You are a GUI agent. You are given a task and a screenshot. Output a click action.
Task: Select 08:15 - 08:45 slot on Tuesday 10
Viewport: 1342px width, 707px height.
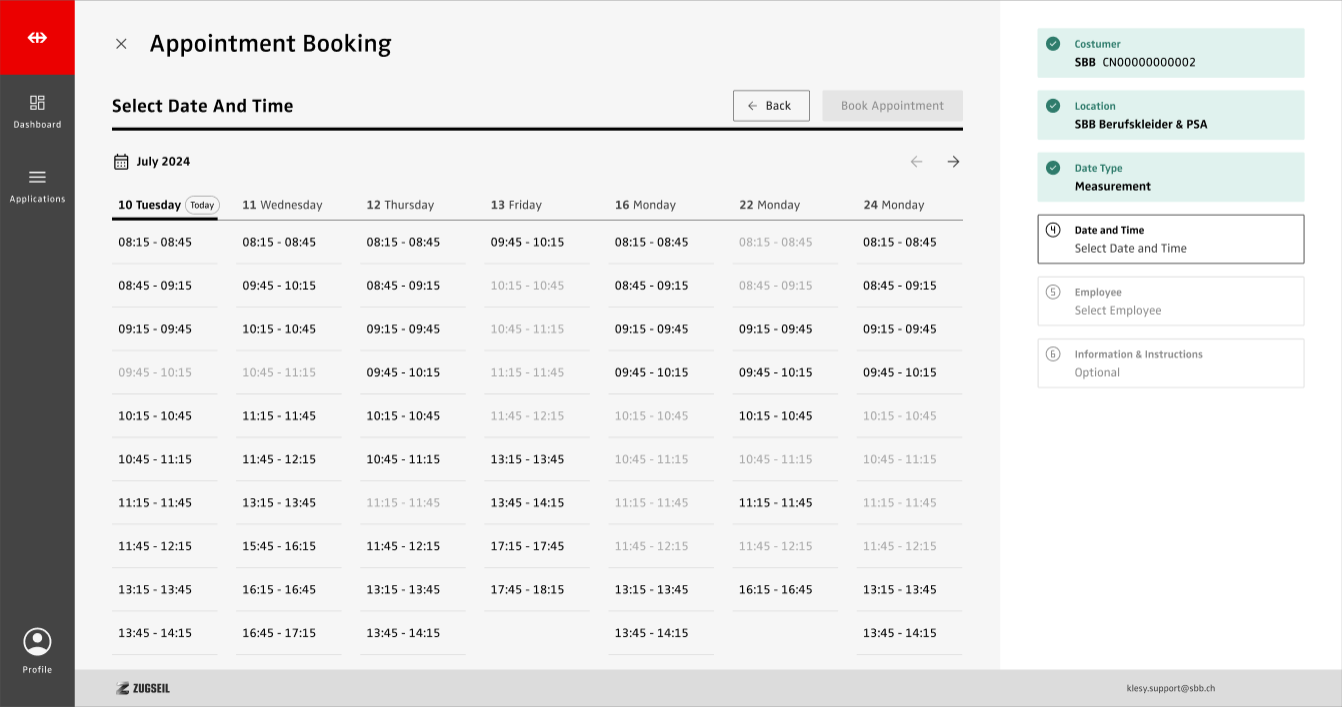click(155, 242)
